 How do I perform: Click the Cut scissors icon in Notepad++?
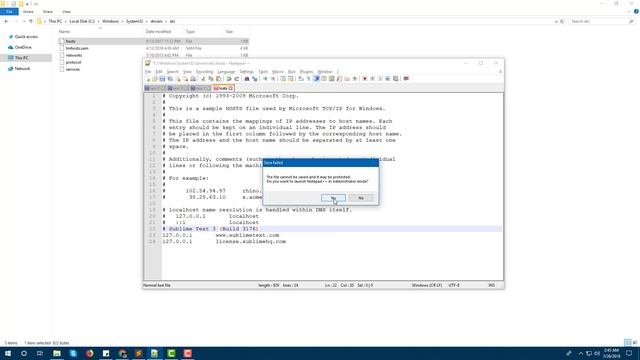(203, 79)
